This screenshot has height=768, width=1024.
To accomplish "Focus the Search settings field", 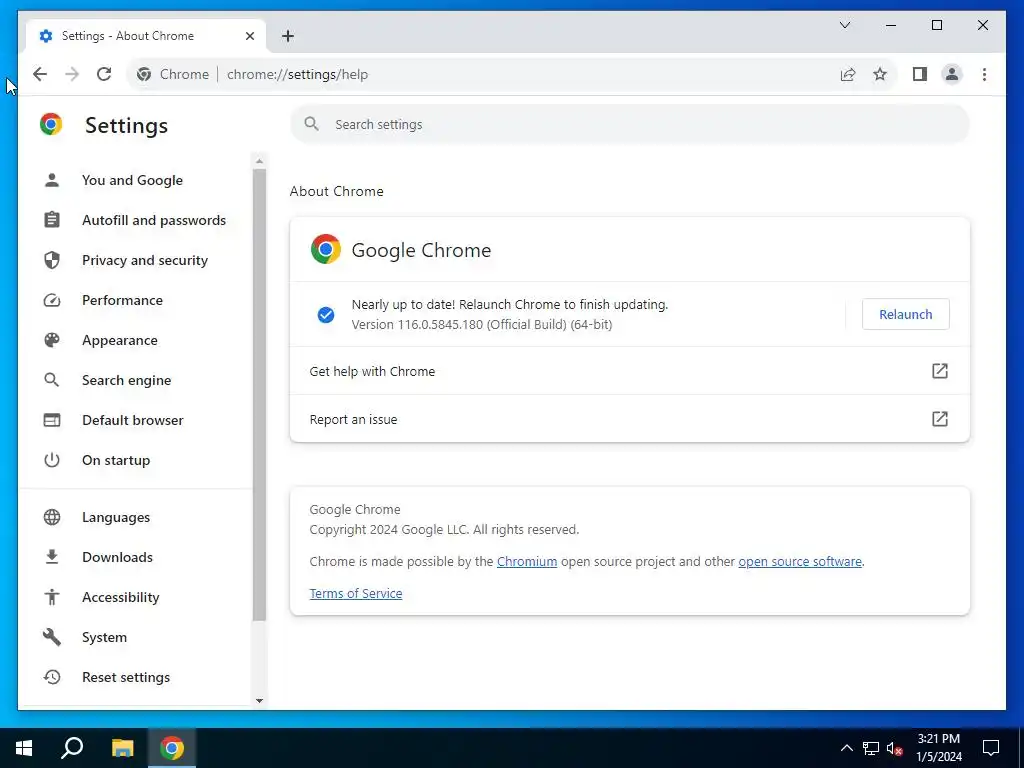I will (x=630, y=124).
